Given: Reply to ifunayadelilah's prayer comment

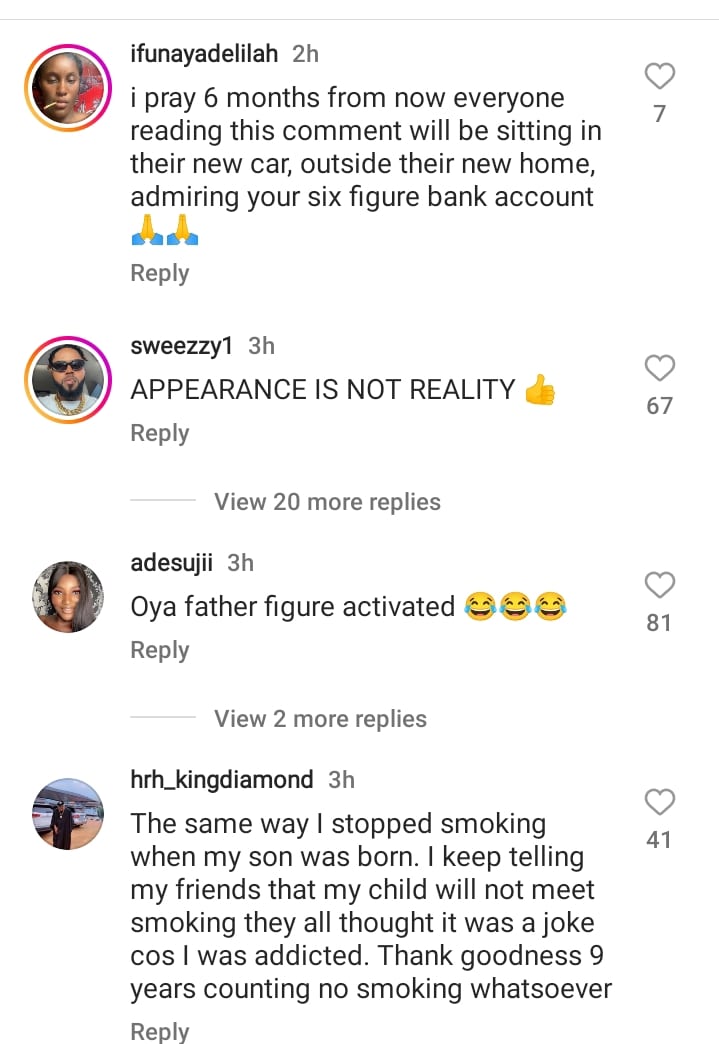Looking at the screenshot, I should coord(160,273).
